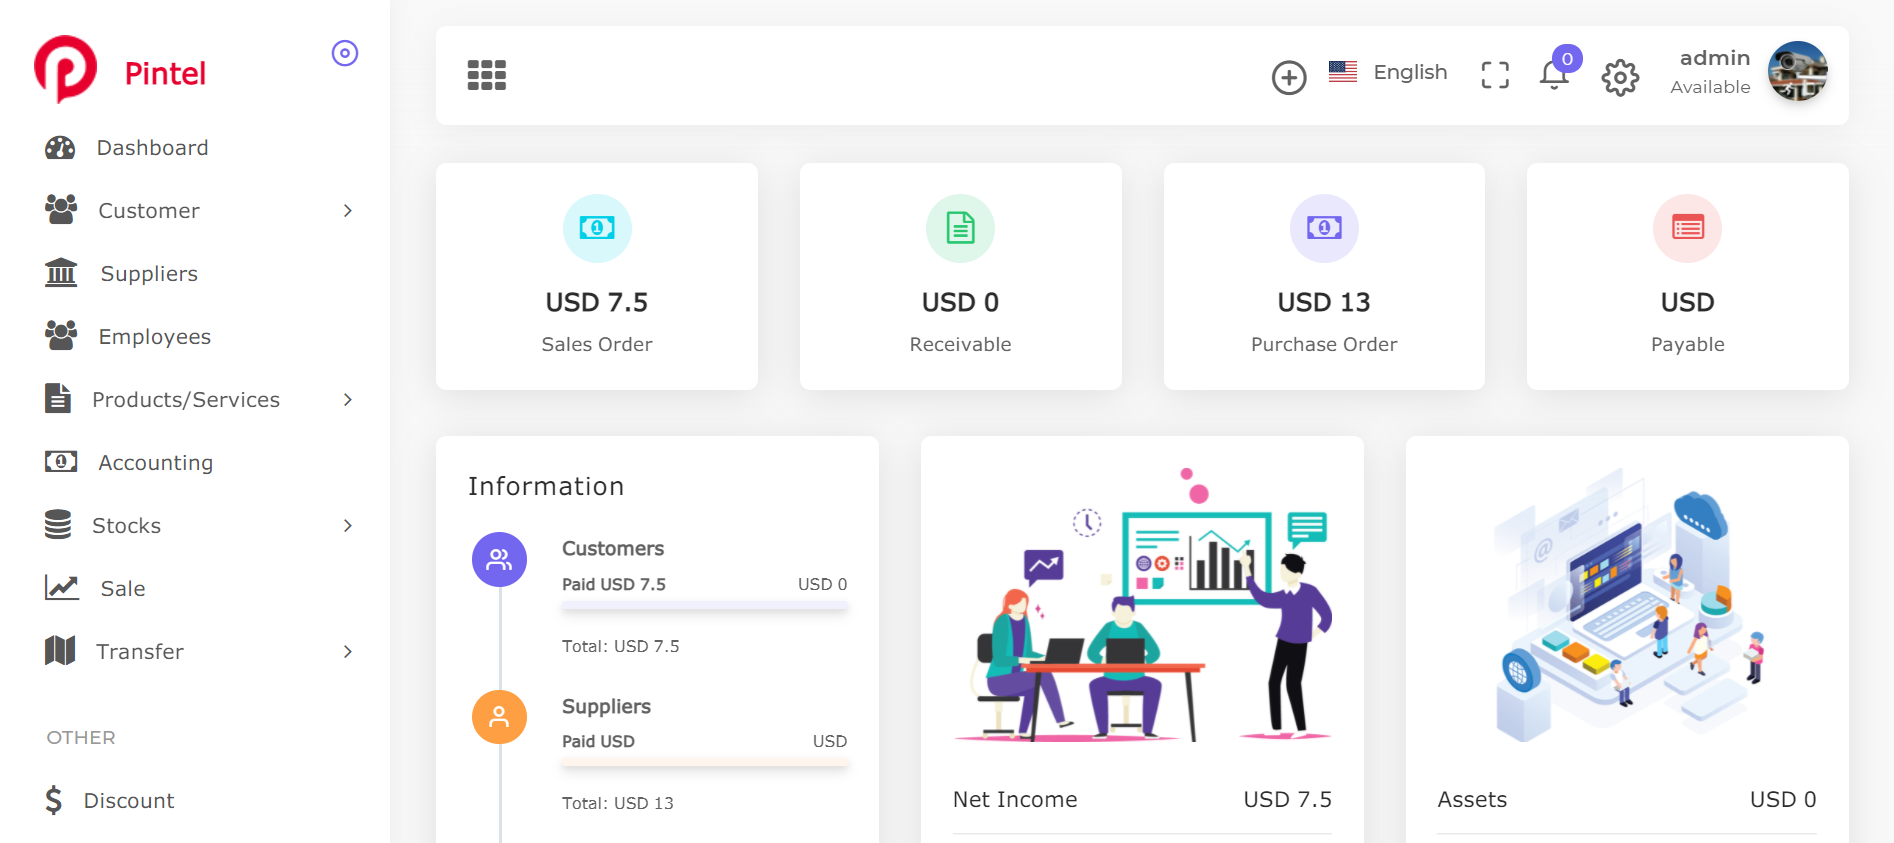
Task: Open the English language dropdown
Action: pyautogui.click(x=1388, y=73)
